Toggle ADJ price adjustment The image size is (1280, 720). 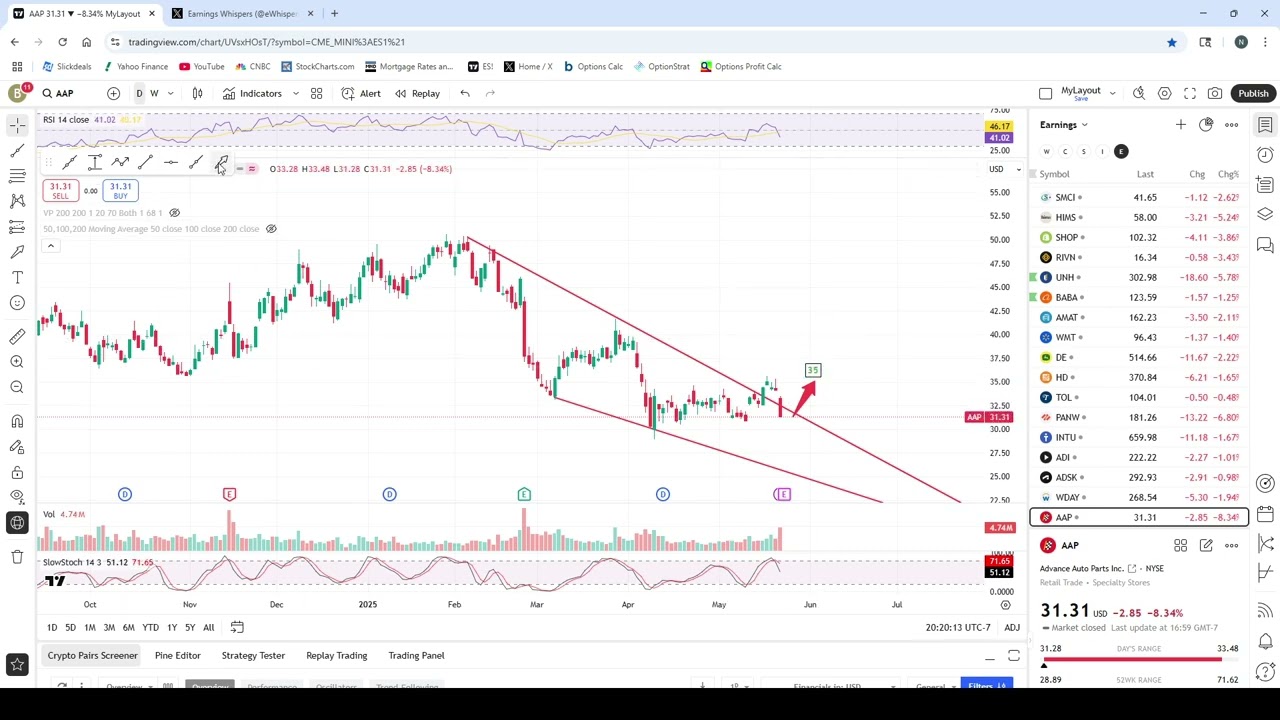click(1012, 627)
